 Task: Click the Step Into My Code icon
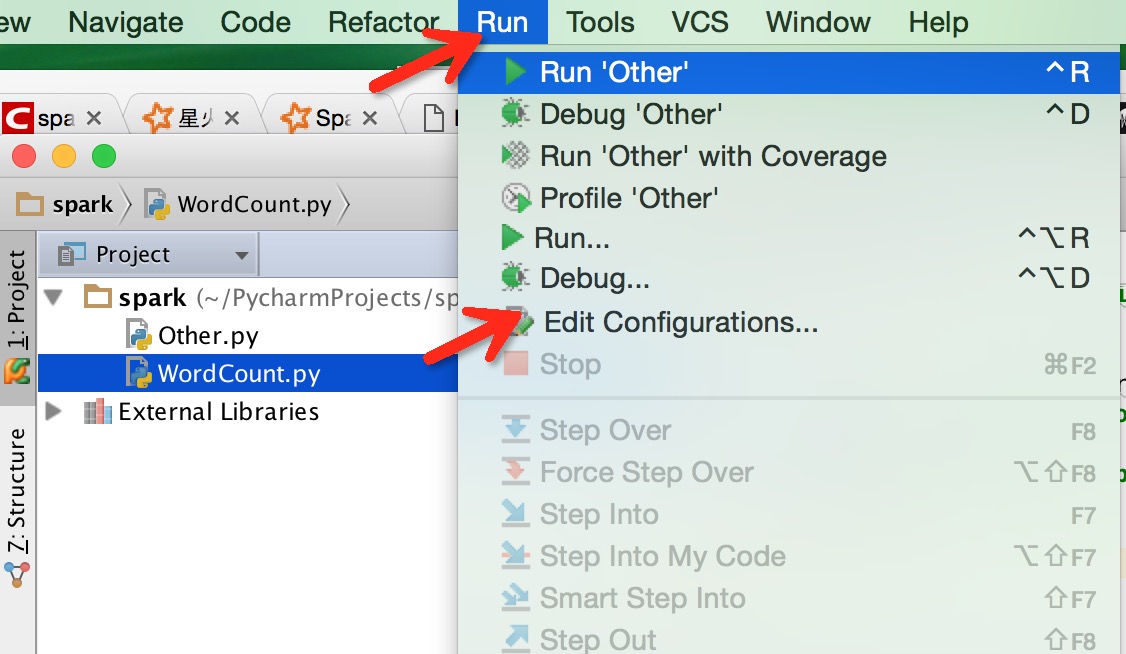(516, 555)
